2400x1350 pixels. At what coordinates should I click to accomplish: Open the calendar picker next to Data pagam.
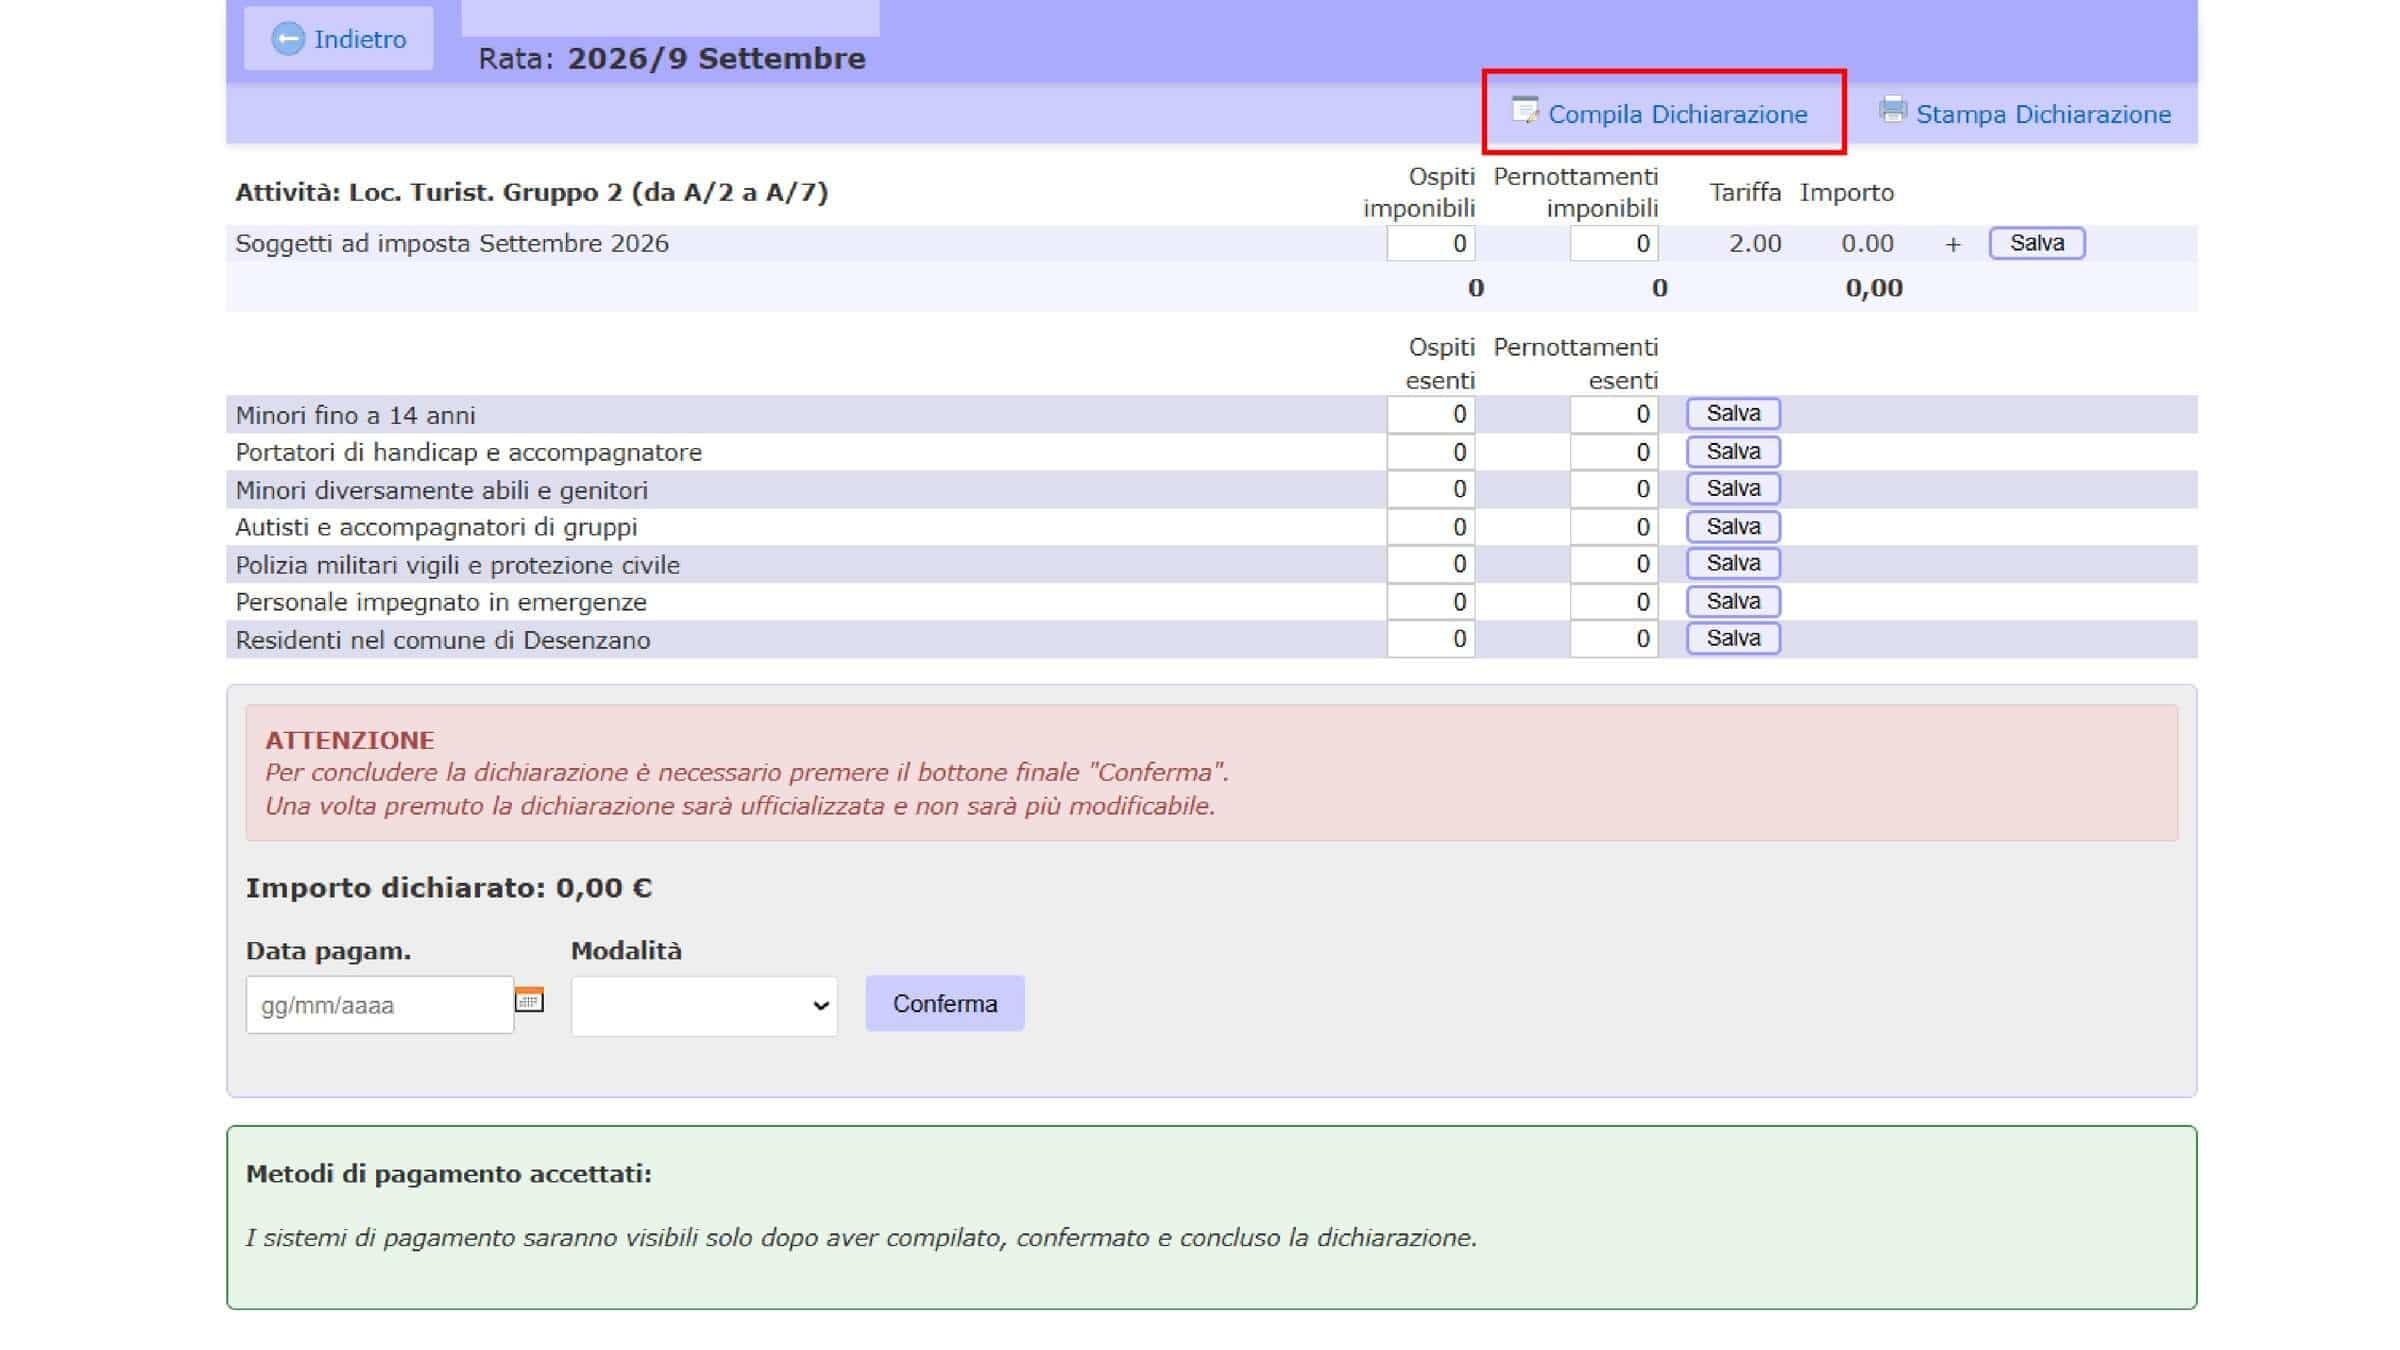click(529, 999)
